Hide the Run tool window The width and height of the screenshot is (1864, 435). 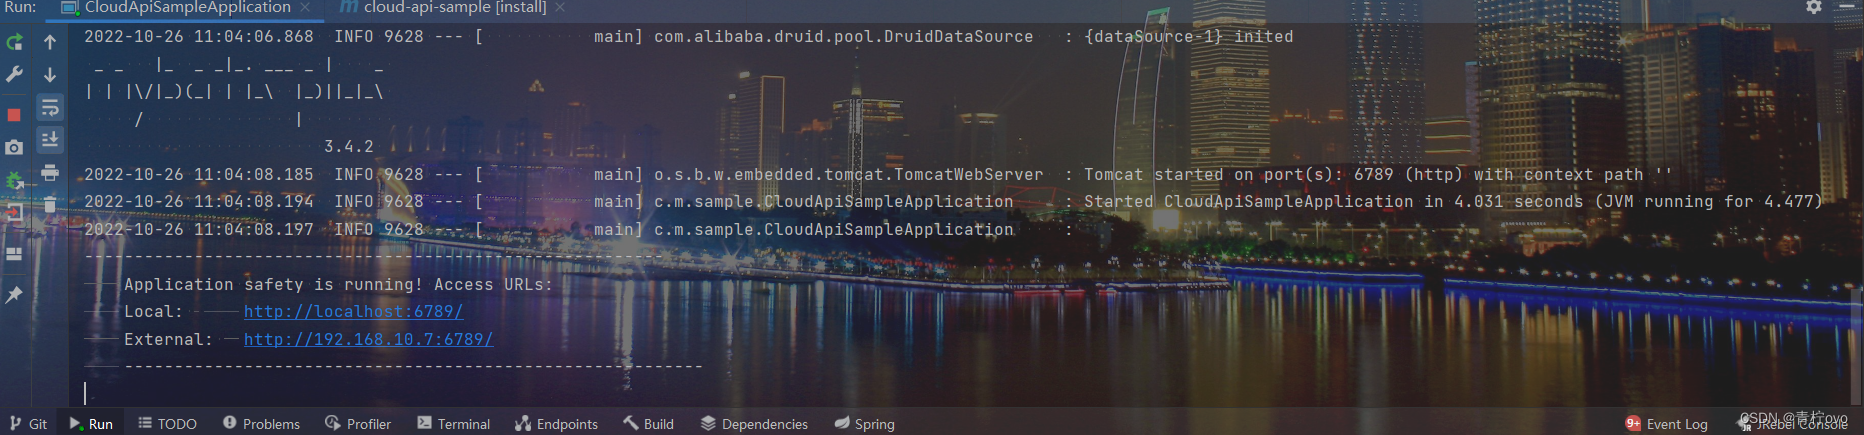[1846, 7]
